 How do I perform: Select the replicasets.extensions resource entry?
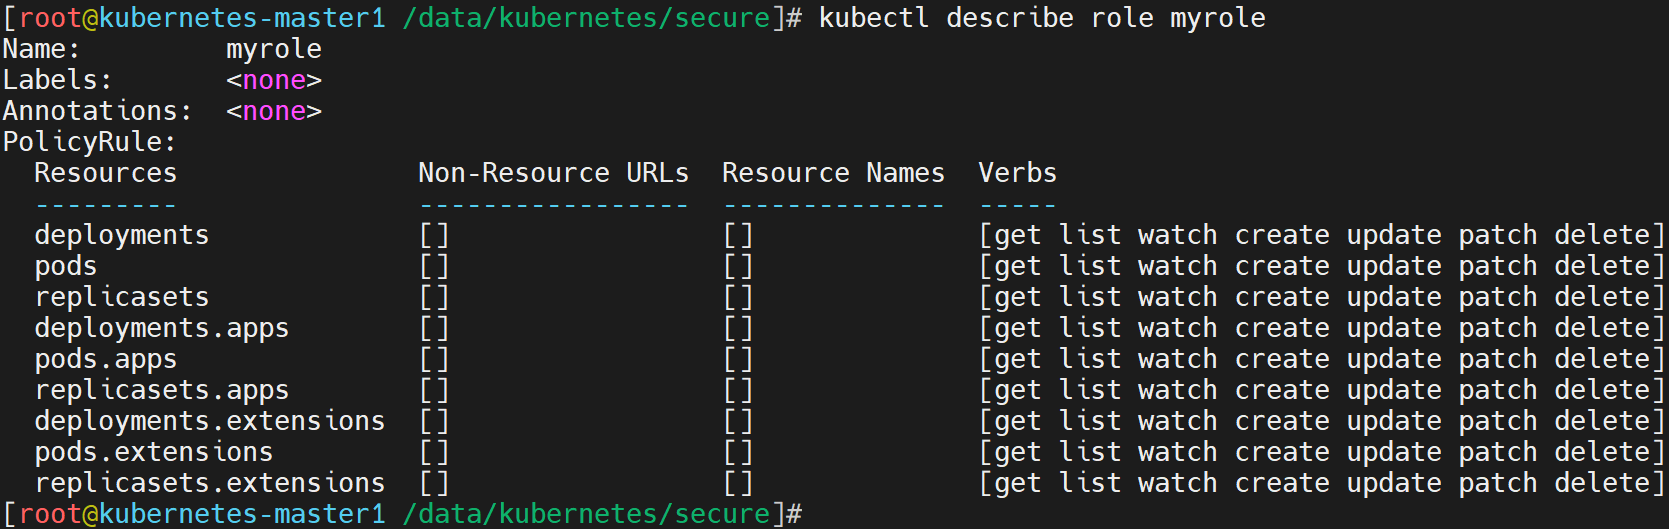pos(209,483)
